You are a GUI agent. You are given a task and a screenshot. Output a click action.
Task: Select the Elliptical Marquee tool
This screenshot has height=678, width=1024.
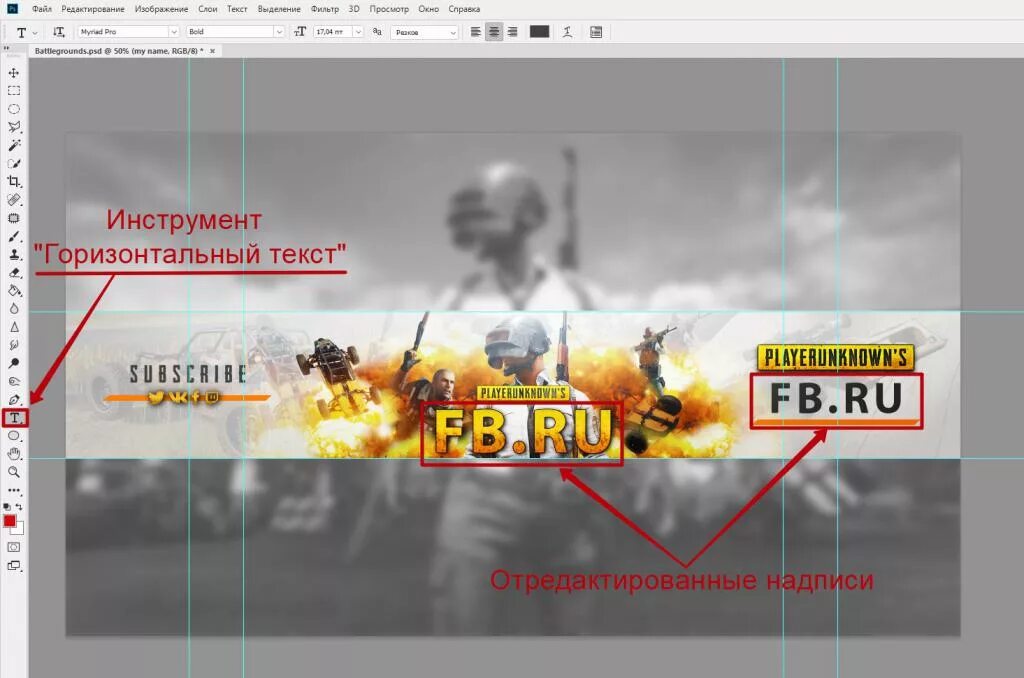[14, 109]
